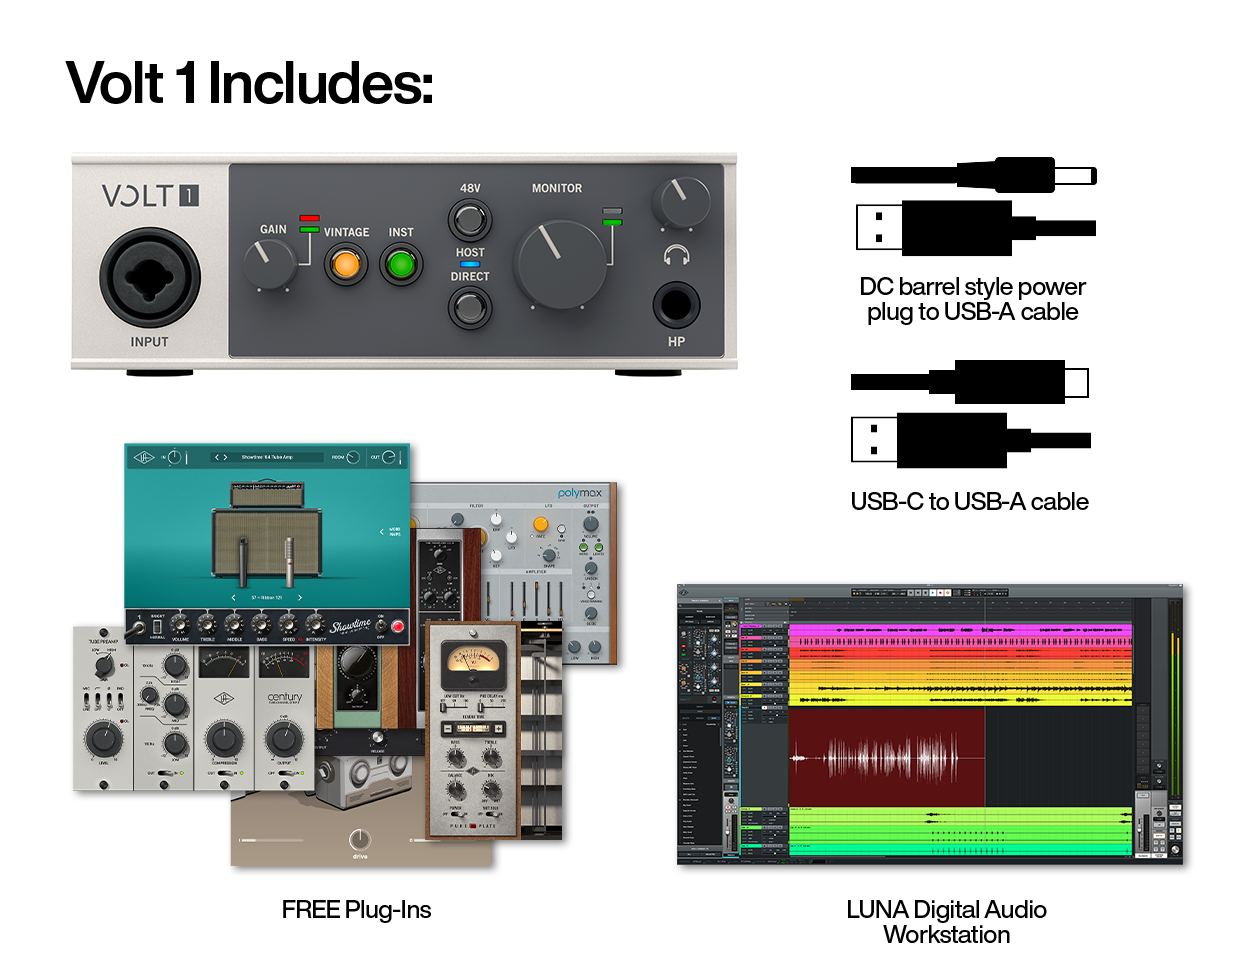Click the 'FREE Plug-Ins' caption

pyautogui.click(x=357, y=910)
